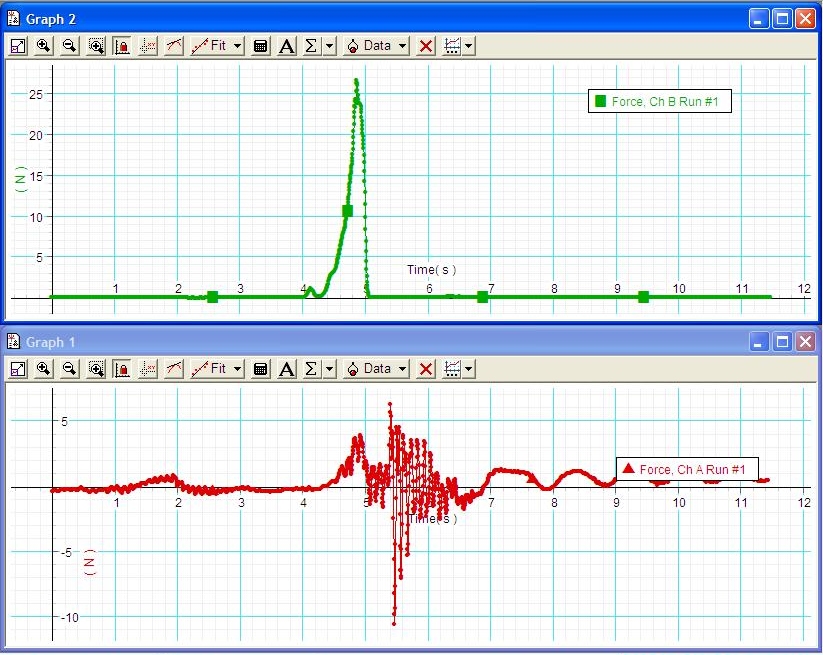Toggle the axis lock button in Graph 2
823x655 pixels.
click(x=122, y=46)
